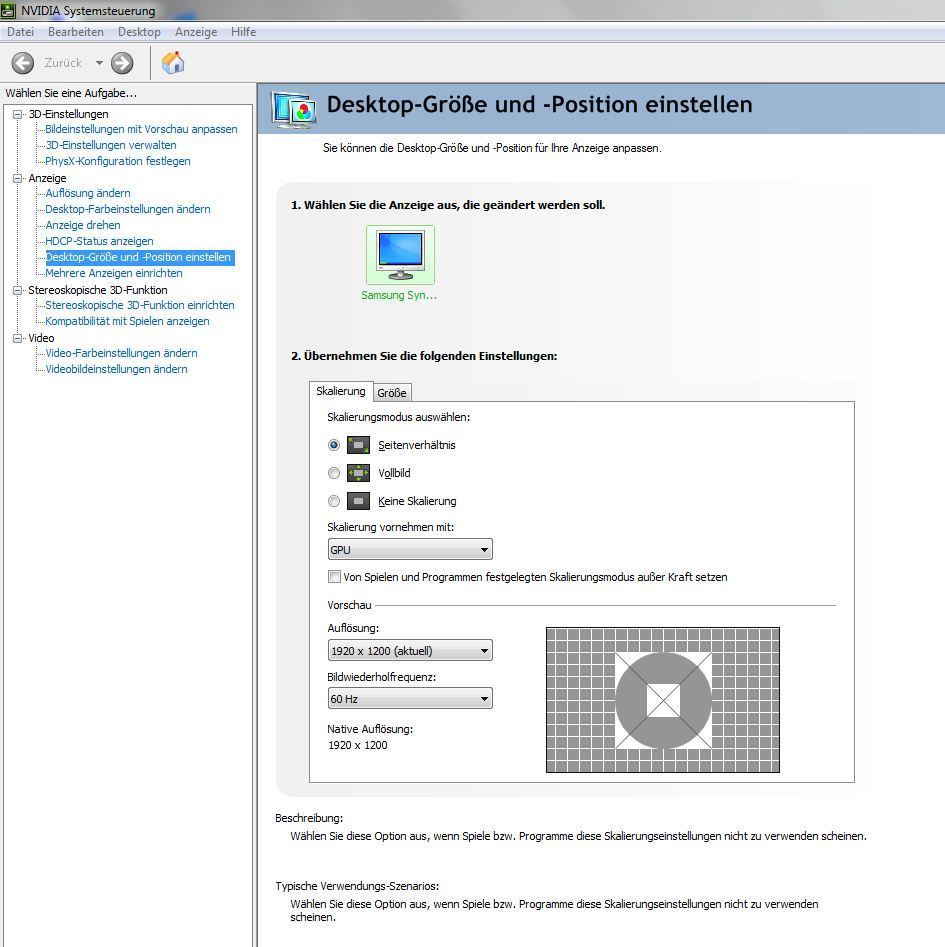945x947 pixels.
Task: Open the Hilfe menu
Action: (243, 31)
